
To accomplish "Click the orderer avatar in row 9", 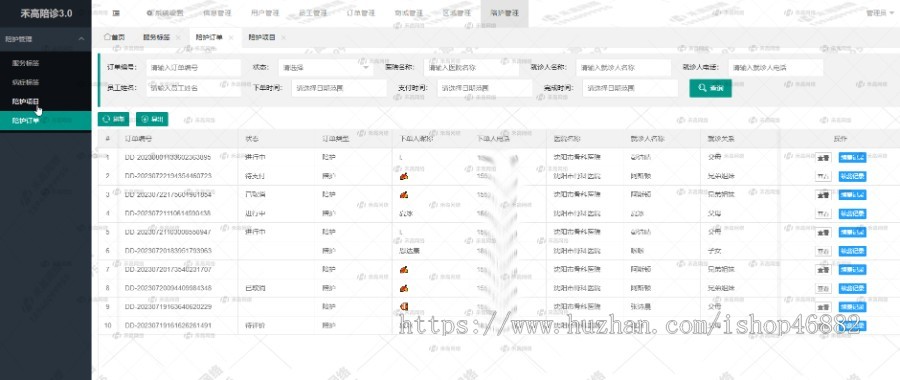I will (404, 307).
